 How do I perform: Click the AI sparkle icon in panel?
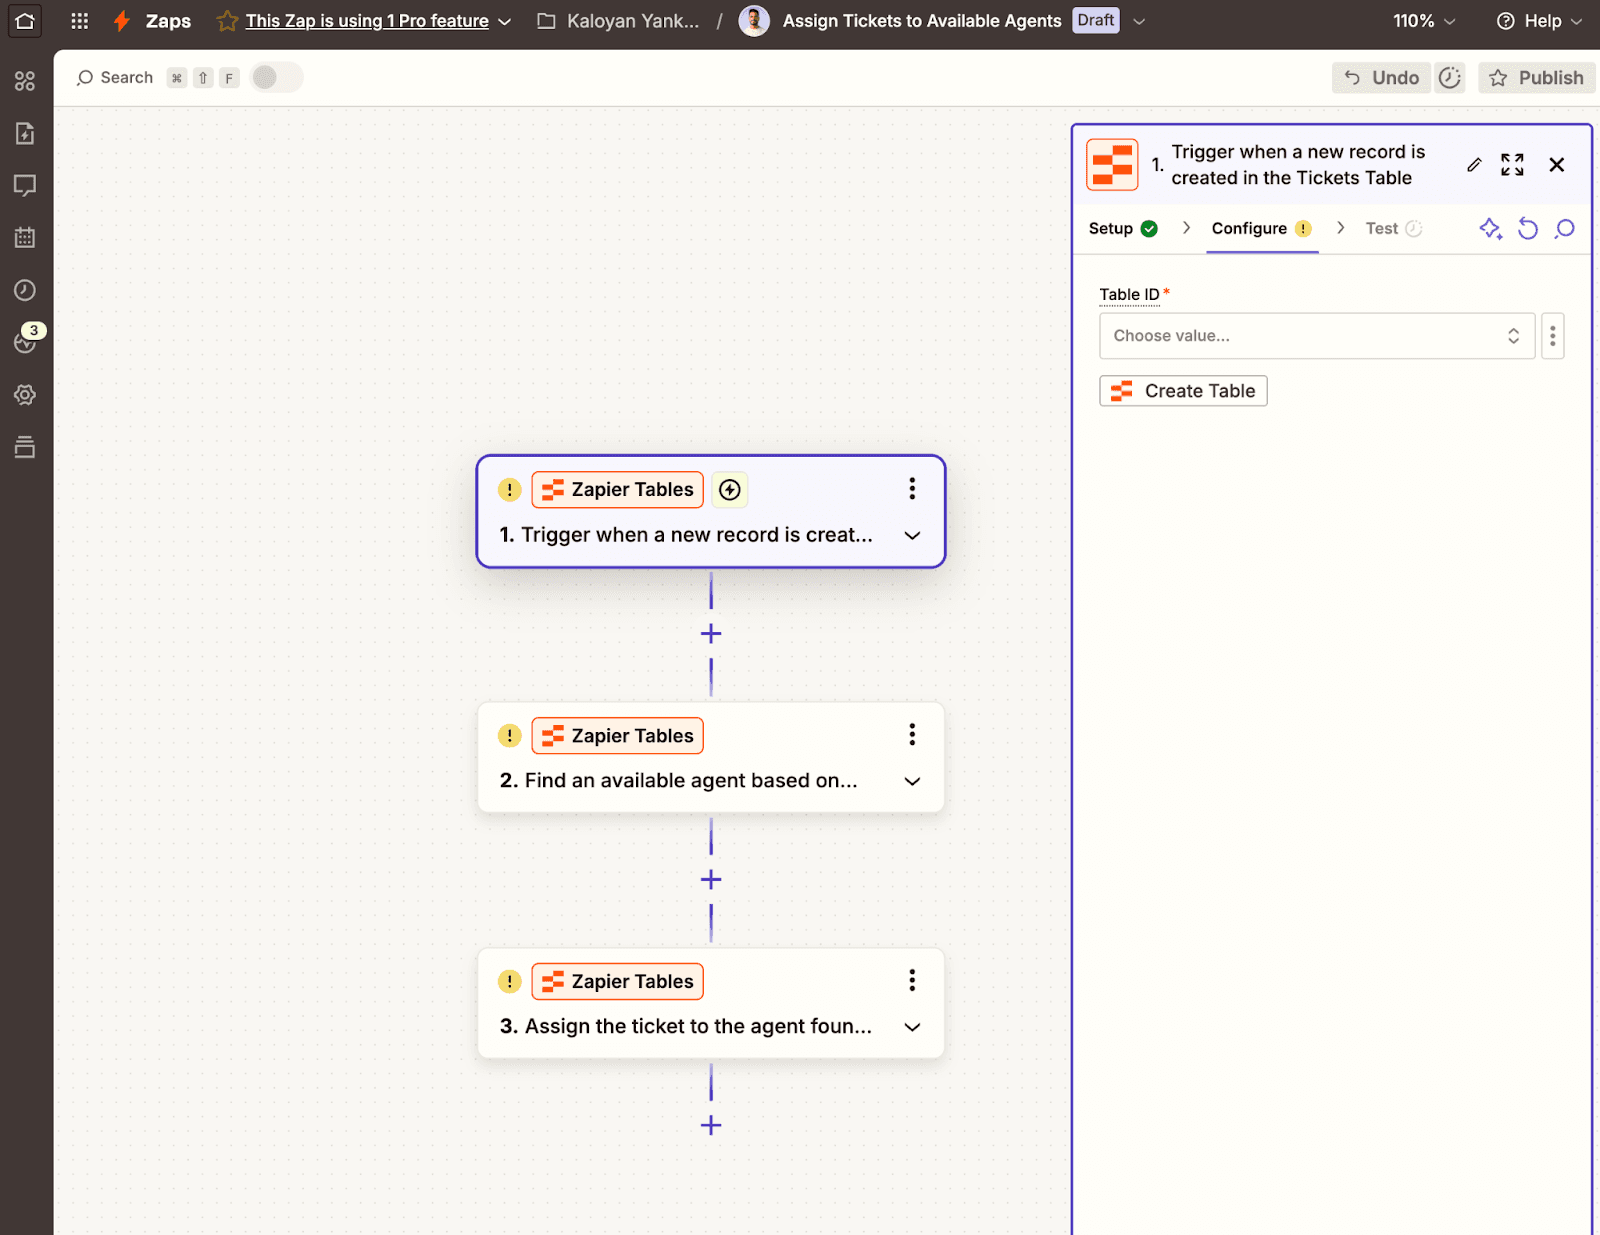[x=1490, y=228]
